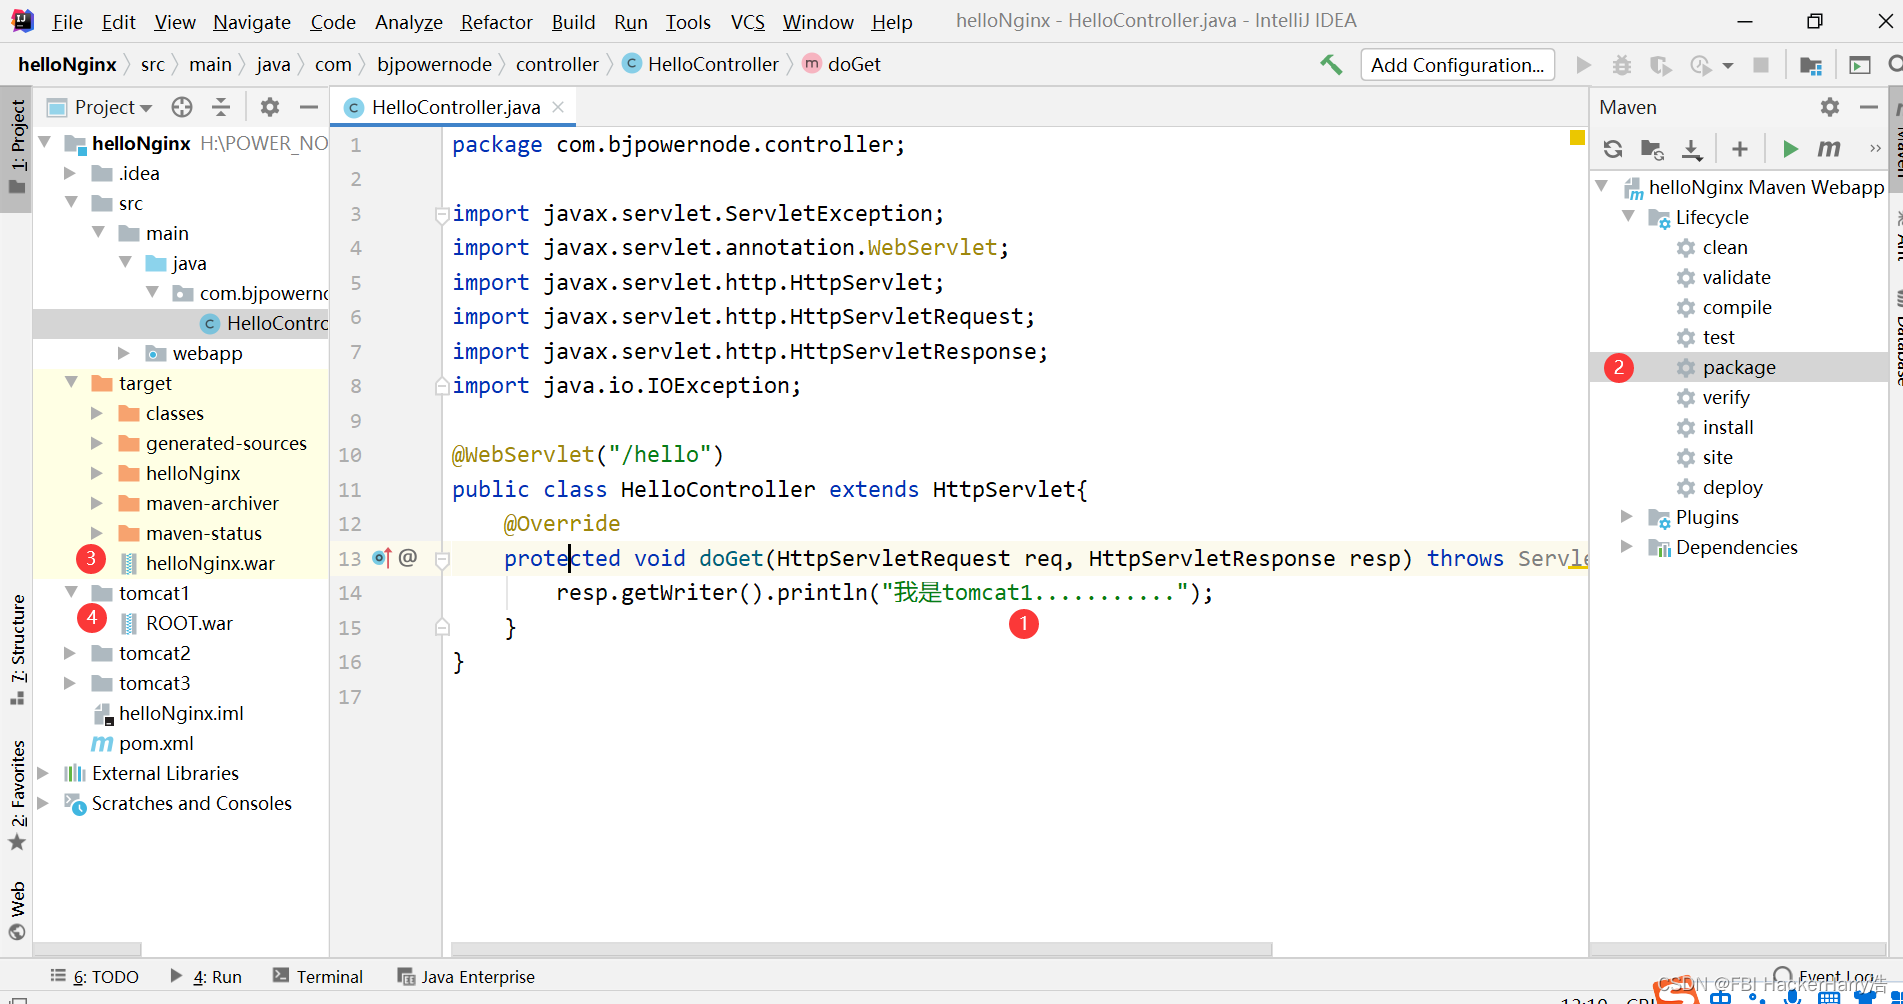The width and height of the screenshot is (1903, 1004).
Task: Click the Stop square icon in toolbar
Action: [x=1761, y=65]
